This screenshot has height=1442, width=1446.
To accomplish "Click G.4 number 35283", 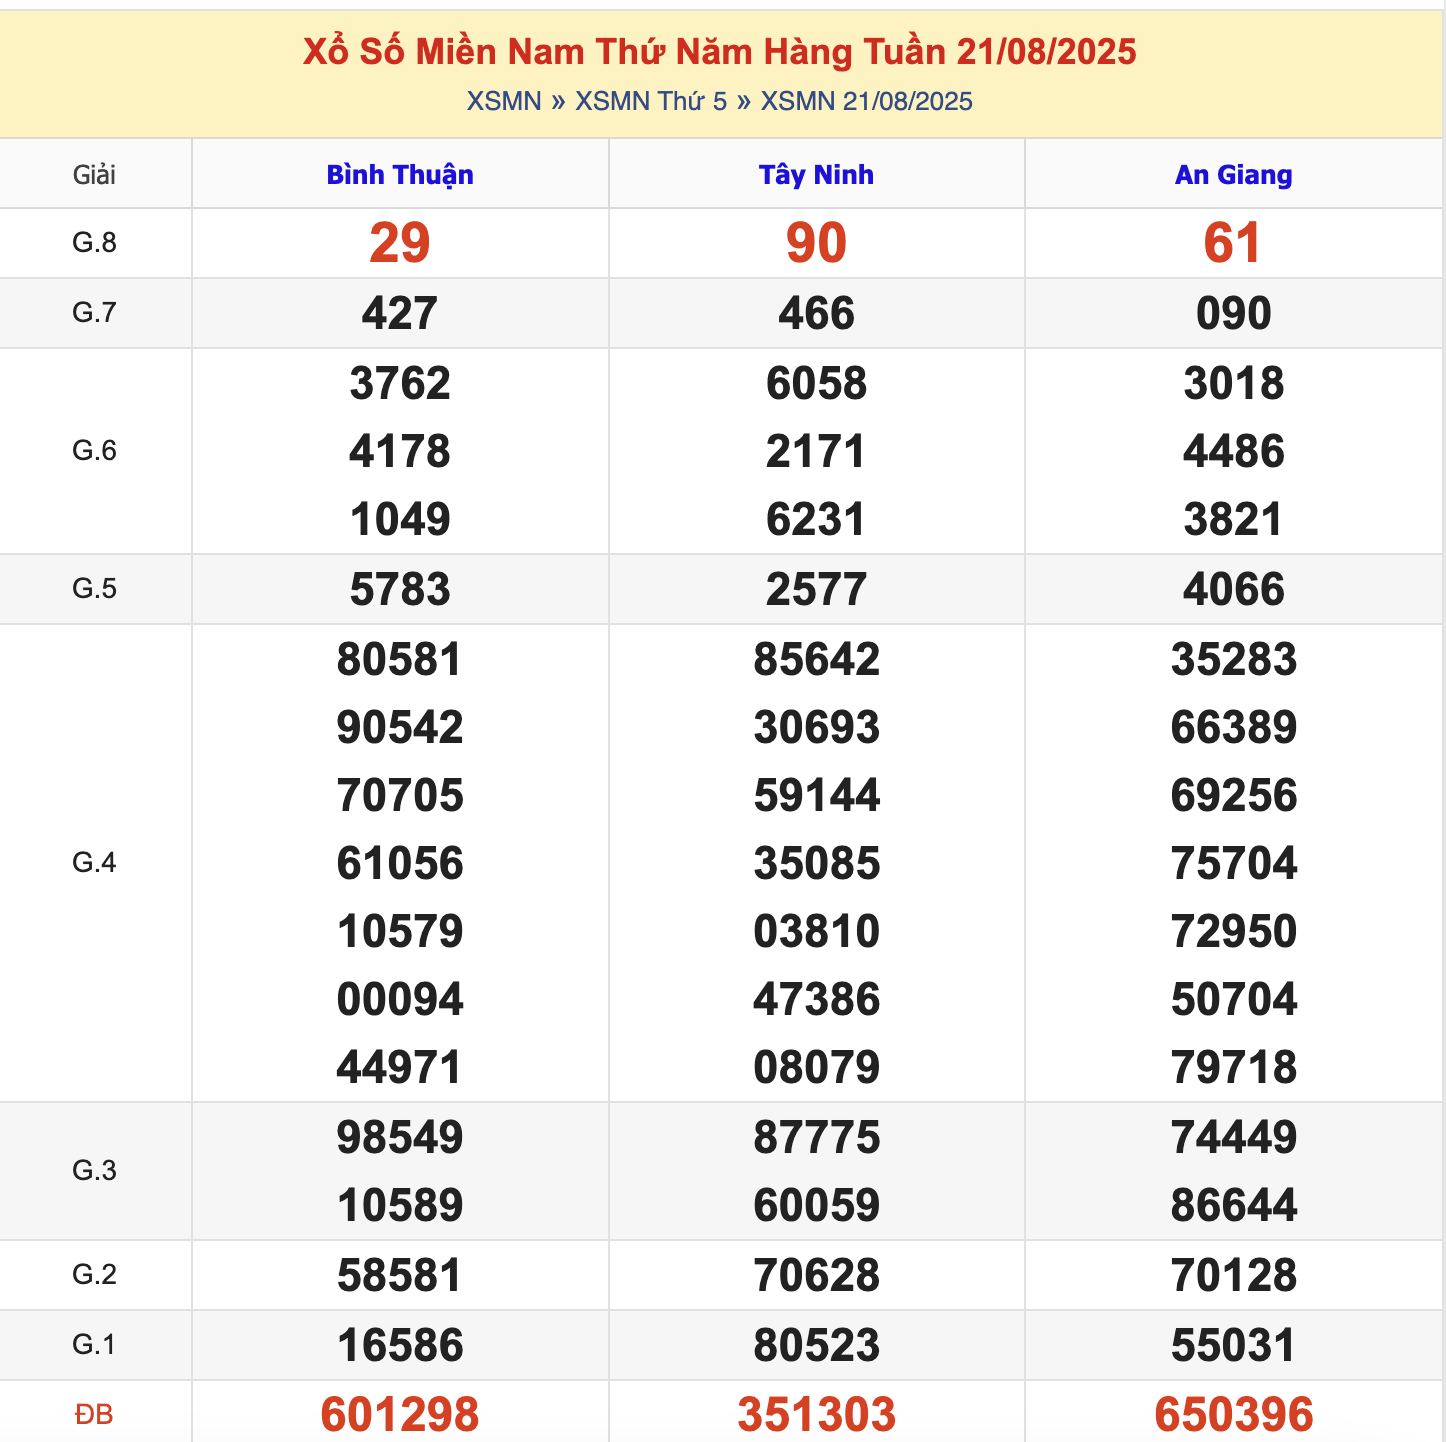I will tap(1233, 659).
